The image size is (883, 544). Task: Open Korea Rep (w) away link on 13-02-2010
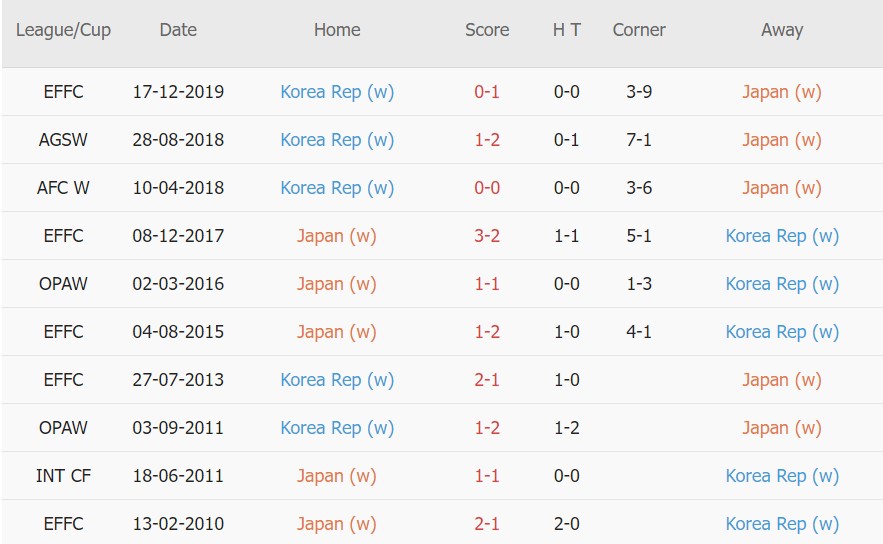[x=781, y=524]
